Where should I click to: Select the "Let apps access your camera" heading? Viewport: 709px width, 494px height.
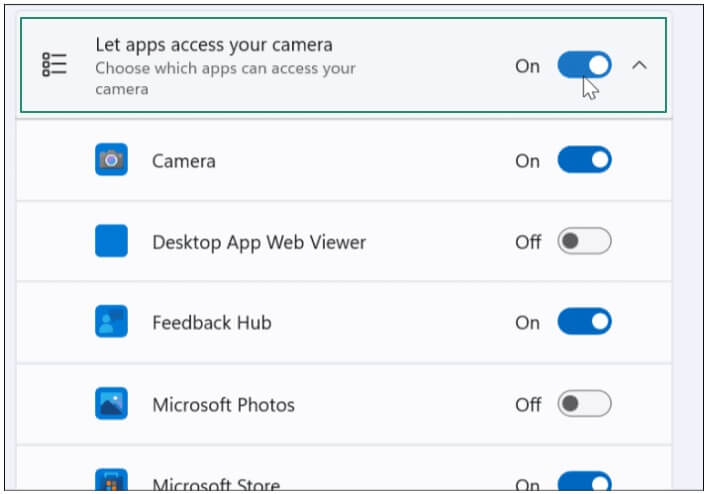click(x=214, y=45)
